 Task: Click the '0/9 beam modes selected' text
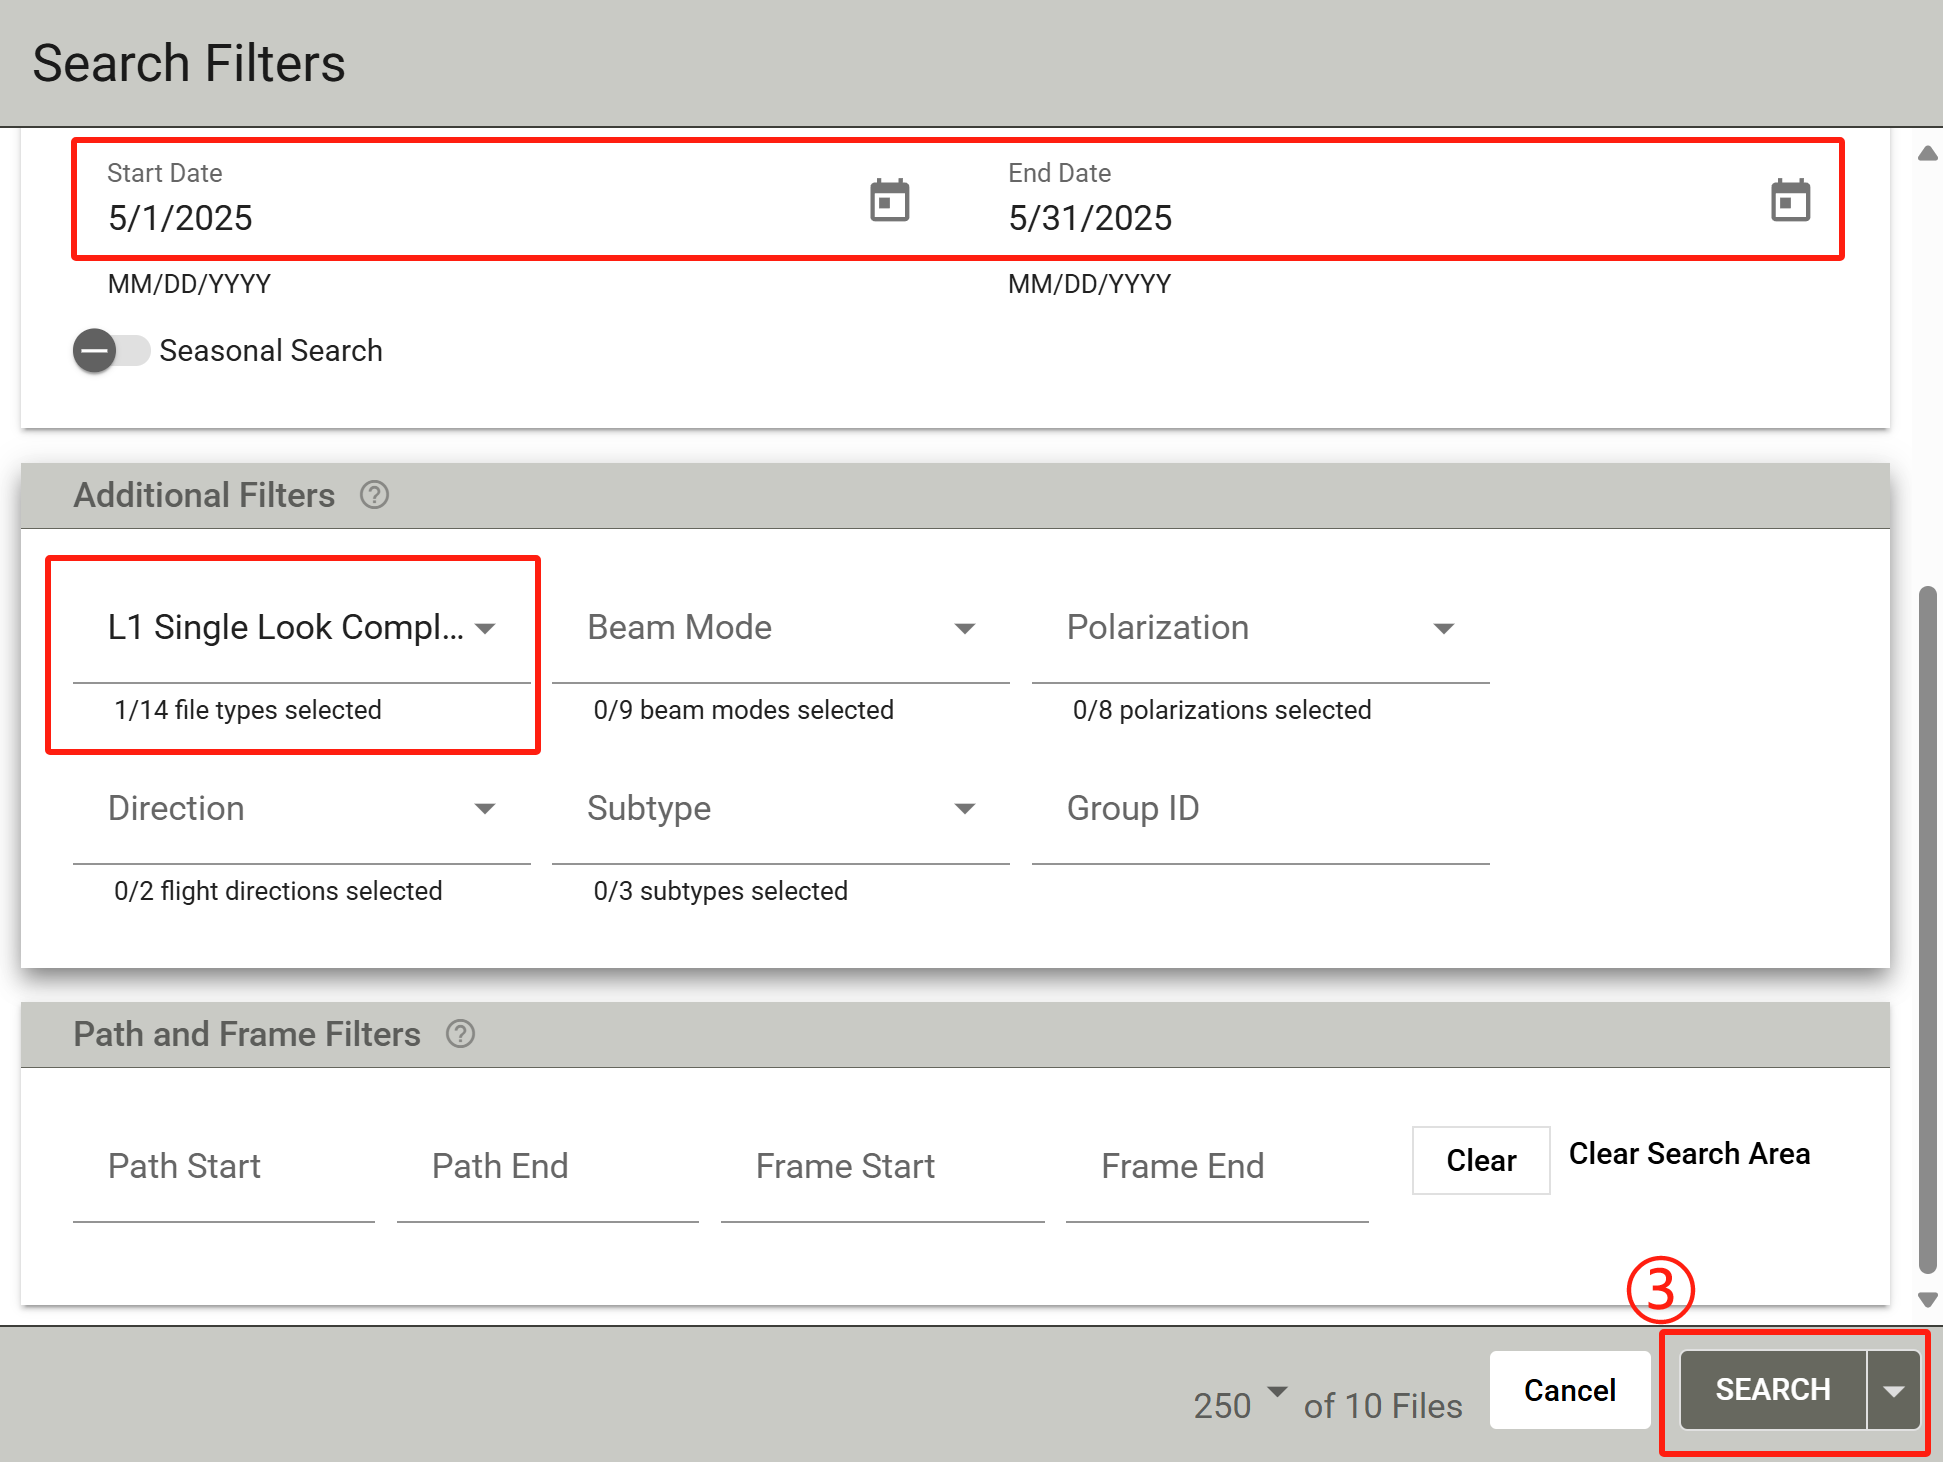pos(743,710)
